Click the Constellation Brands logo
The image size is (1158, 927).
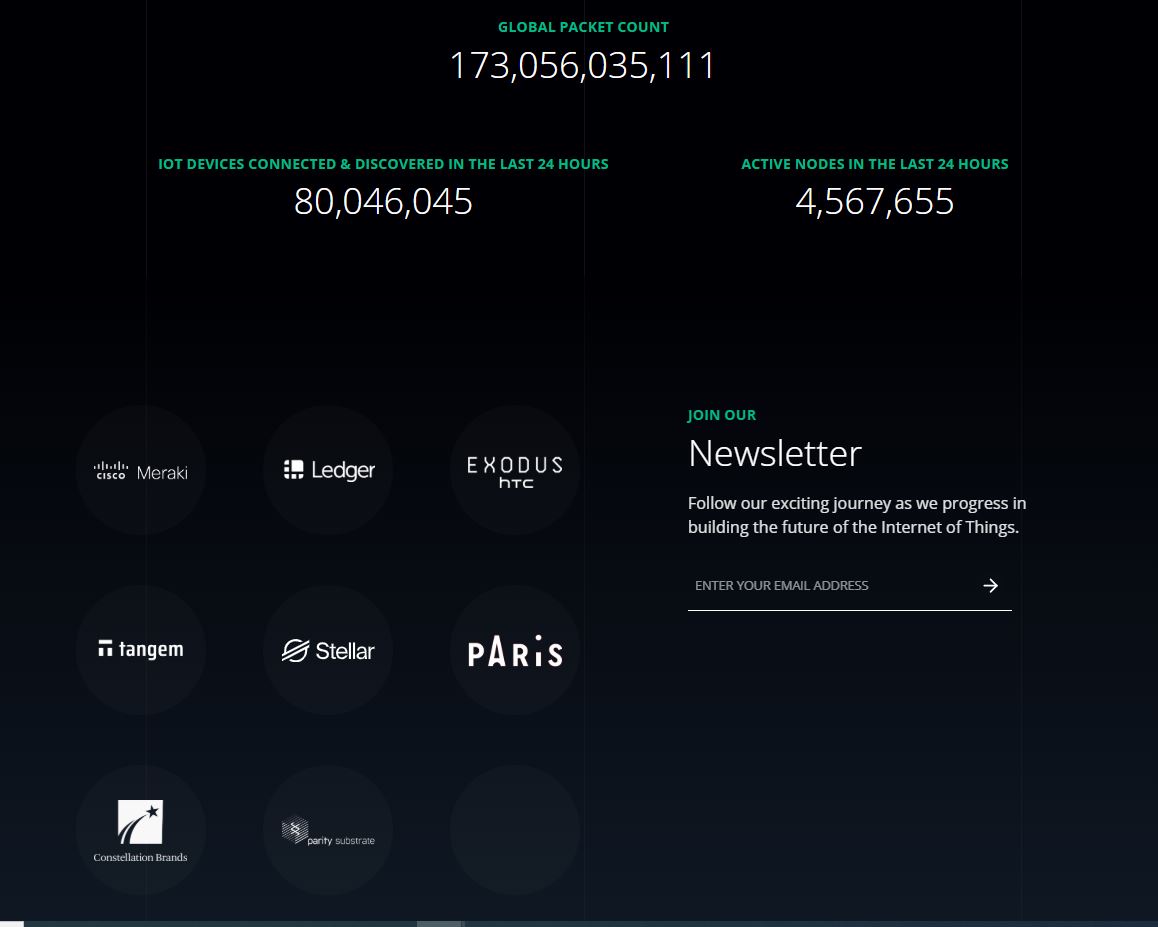click(140, 830)
